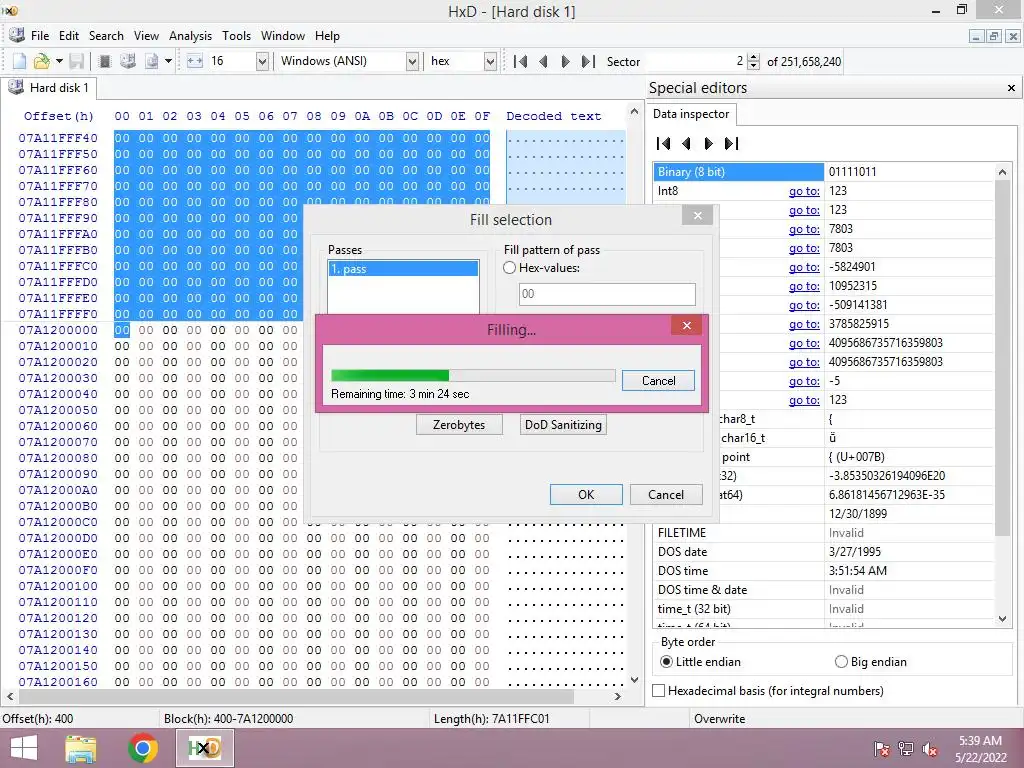
Task: Jump to first byte in Data inspector
Action: click(x=664, y=144)
